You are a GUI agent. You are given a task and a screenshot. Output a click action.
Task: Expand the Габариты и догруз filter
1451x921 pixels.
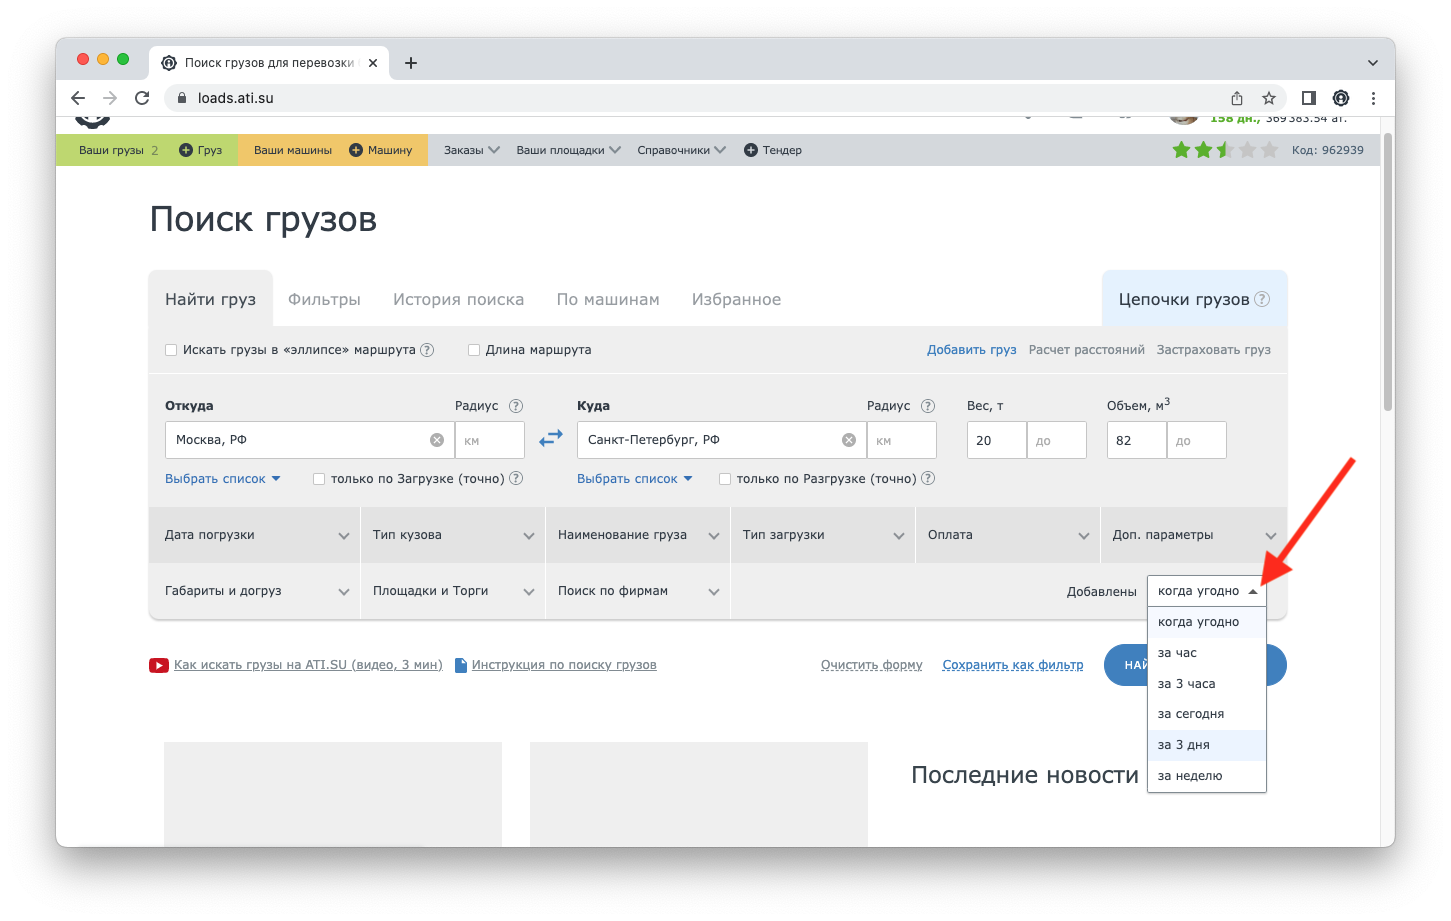pos(255,591)
